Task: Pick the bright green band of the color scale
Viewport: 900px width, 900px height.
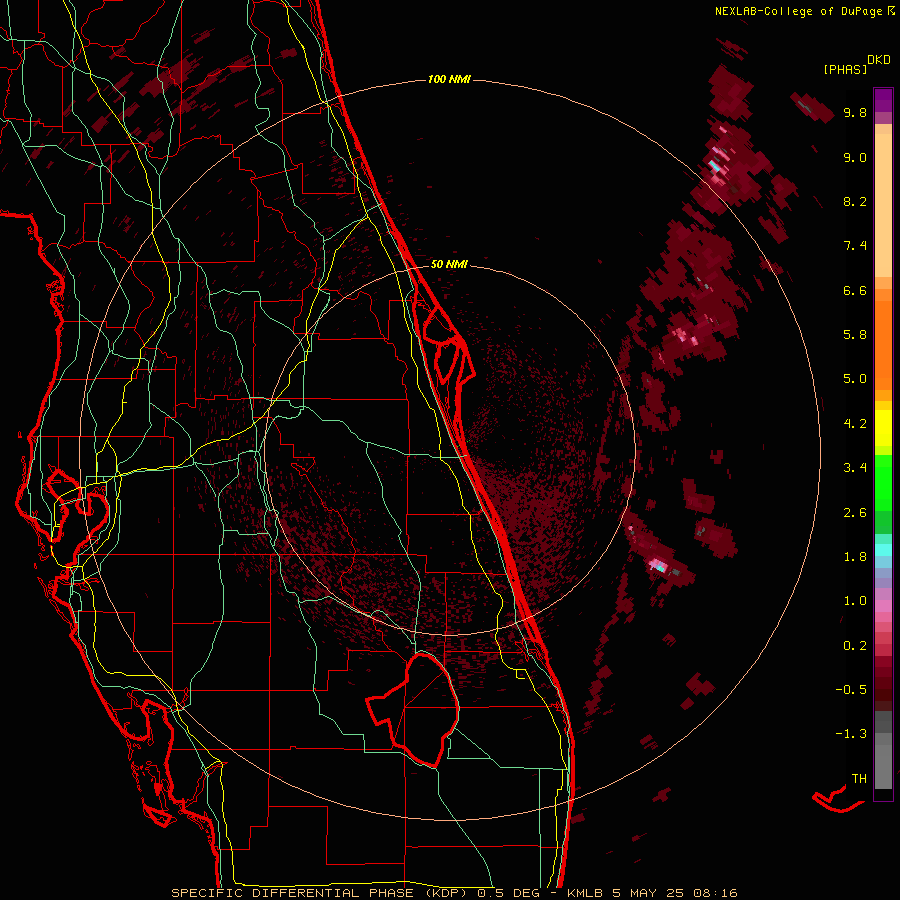Action: [x=883, y=482]
